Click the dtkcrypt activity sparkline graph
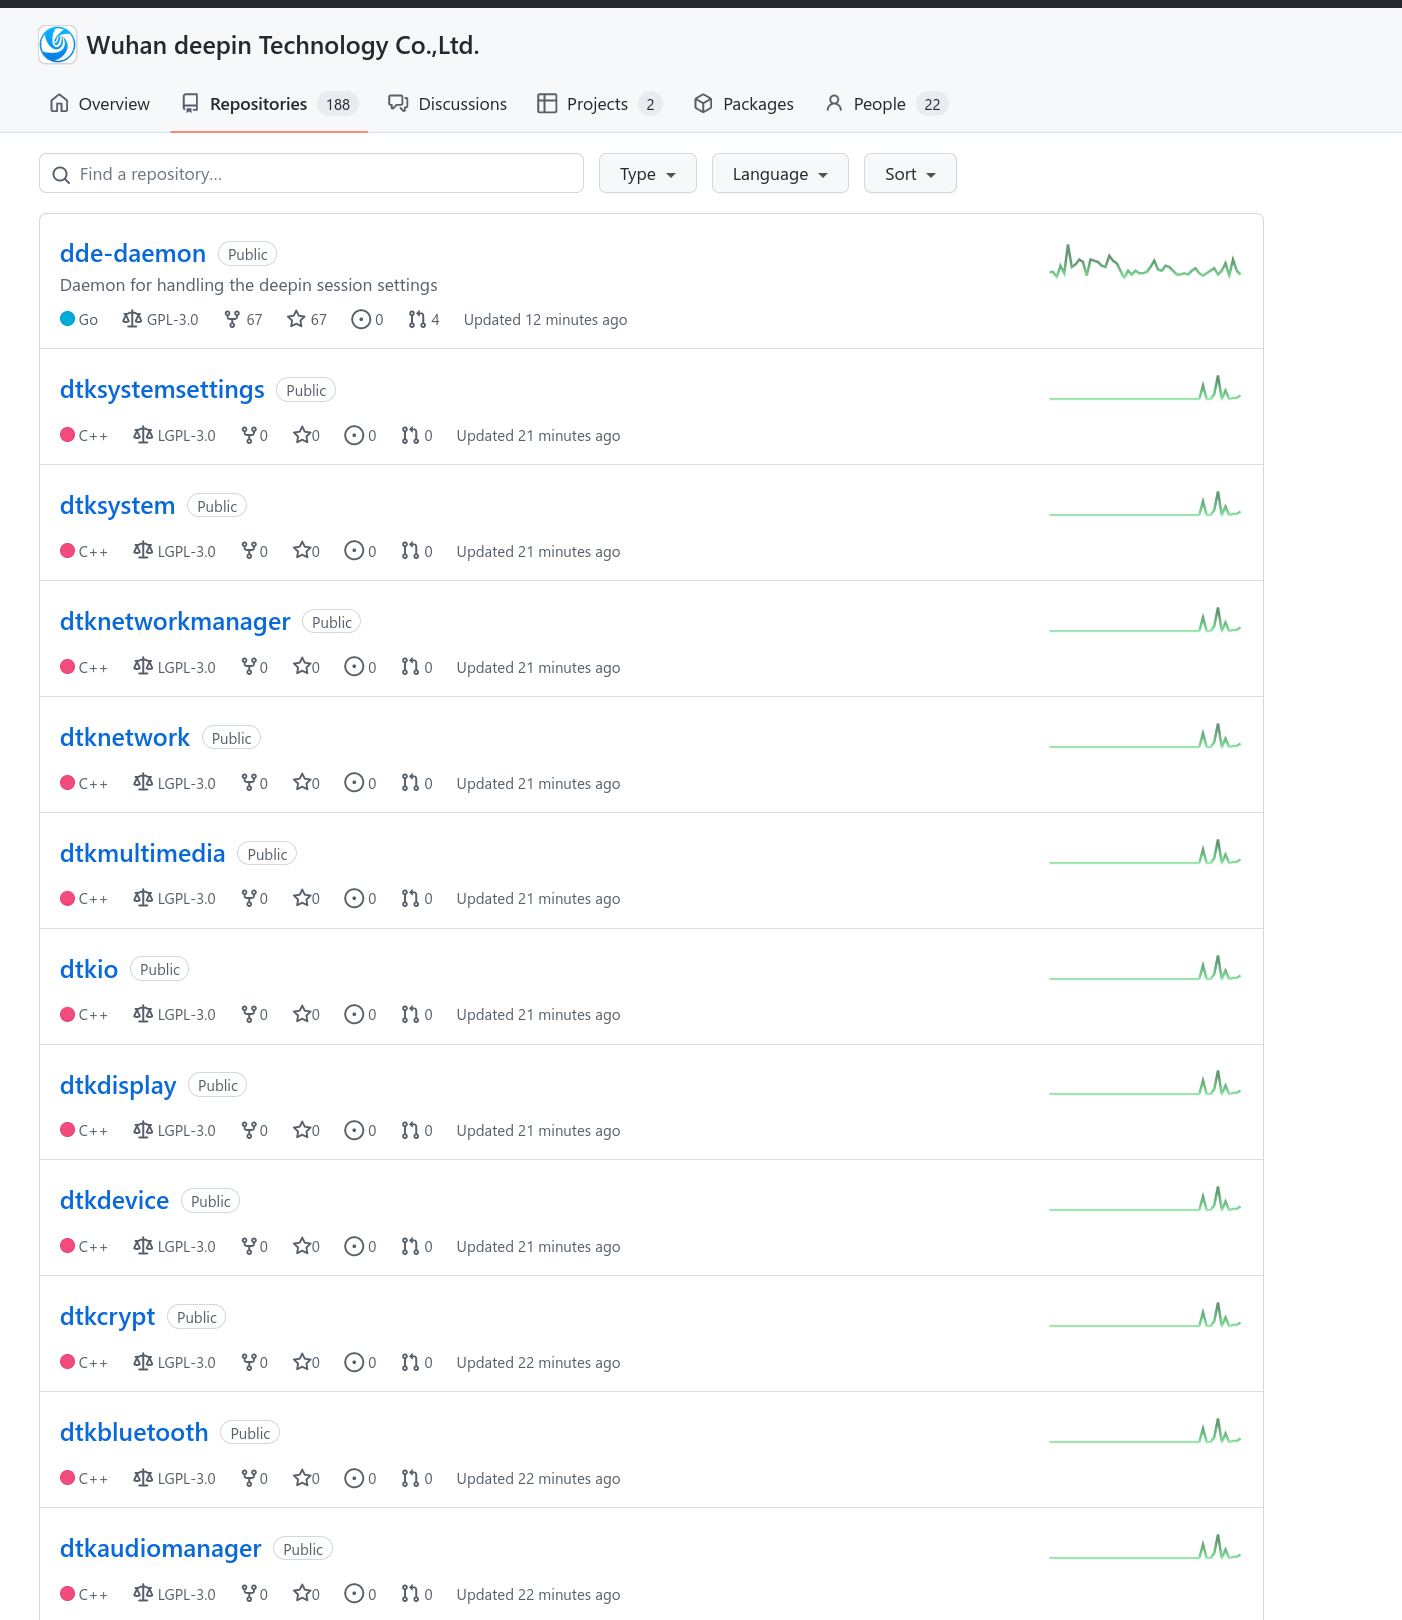This screenshot has height=1620, width=1402. (1145, 1315)
